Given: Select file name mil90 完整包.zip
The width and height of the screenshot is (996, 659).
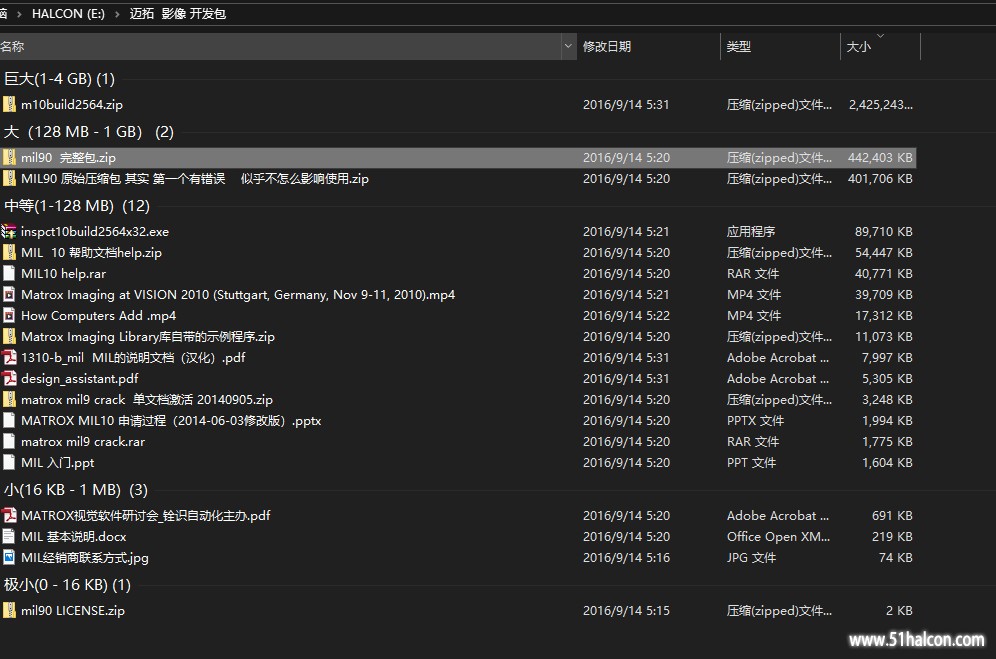Looking at the screenshot, I should [x=69, y=158].
